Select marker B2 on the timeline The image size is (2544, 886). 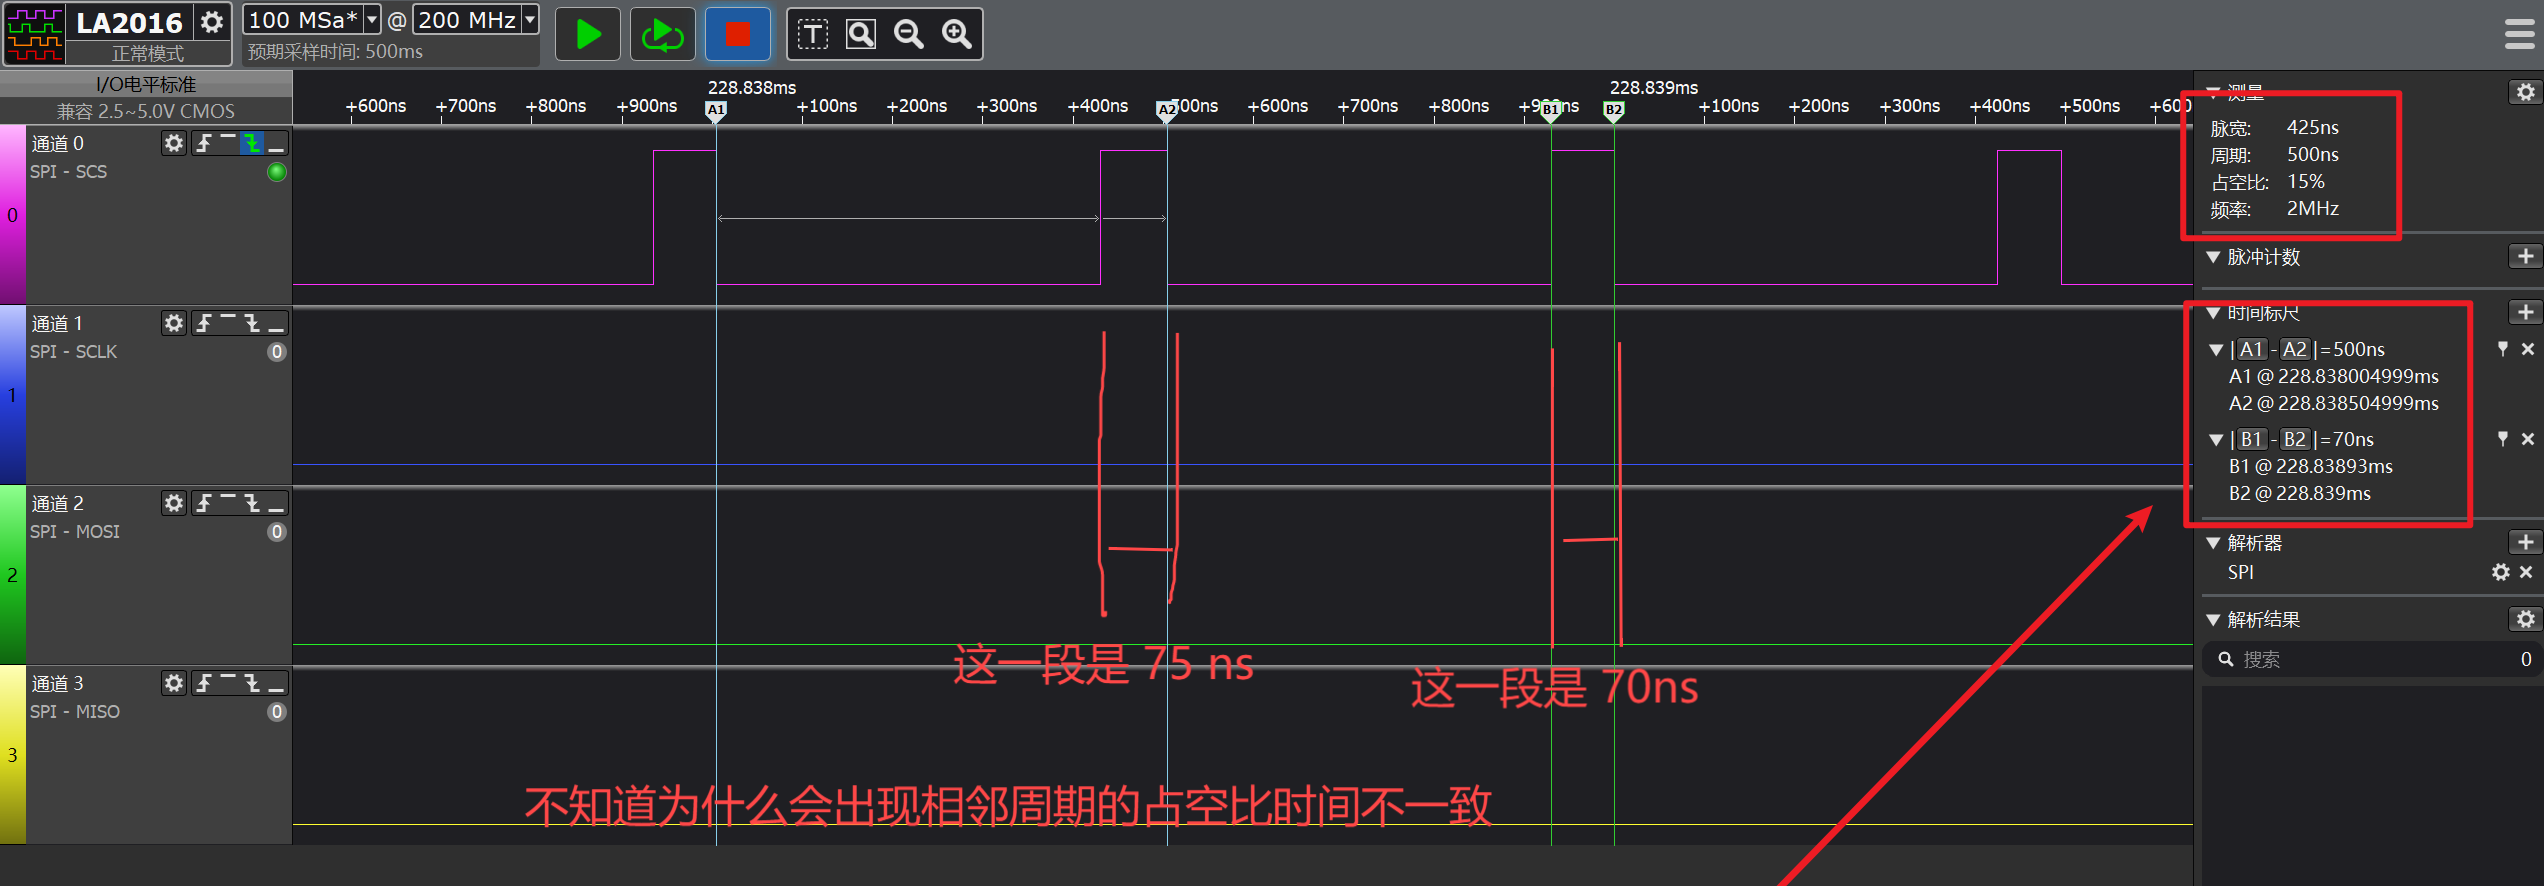click(x=1613, y=111)
